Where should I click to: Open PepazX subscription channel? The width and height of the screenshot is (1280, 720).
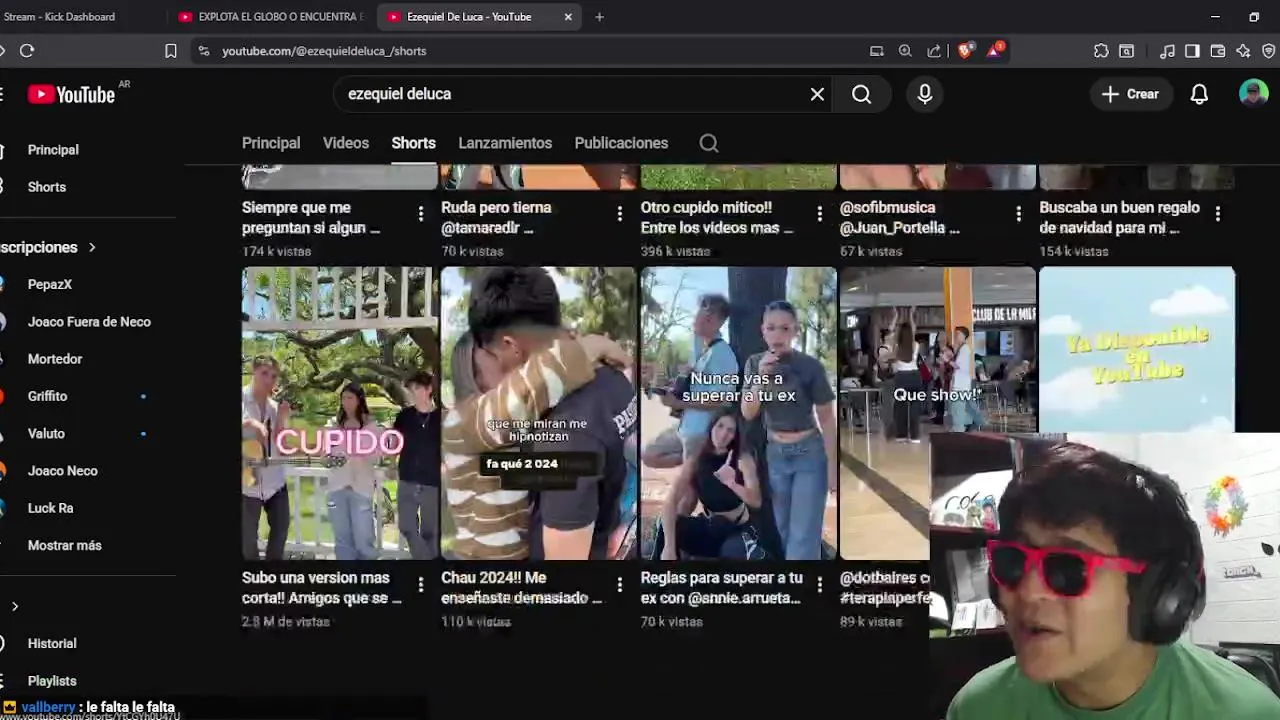tap(50, 284)
